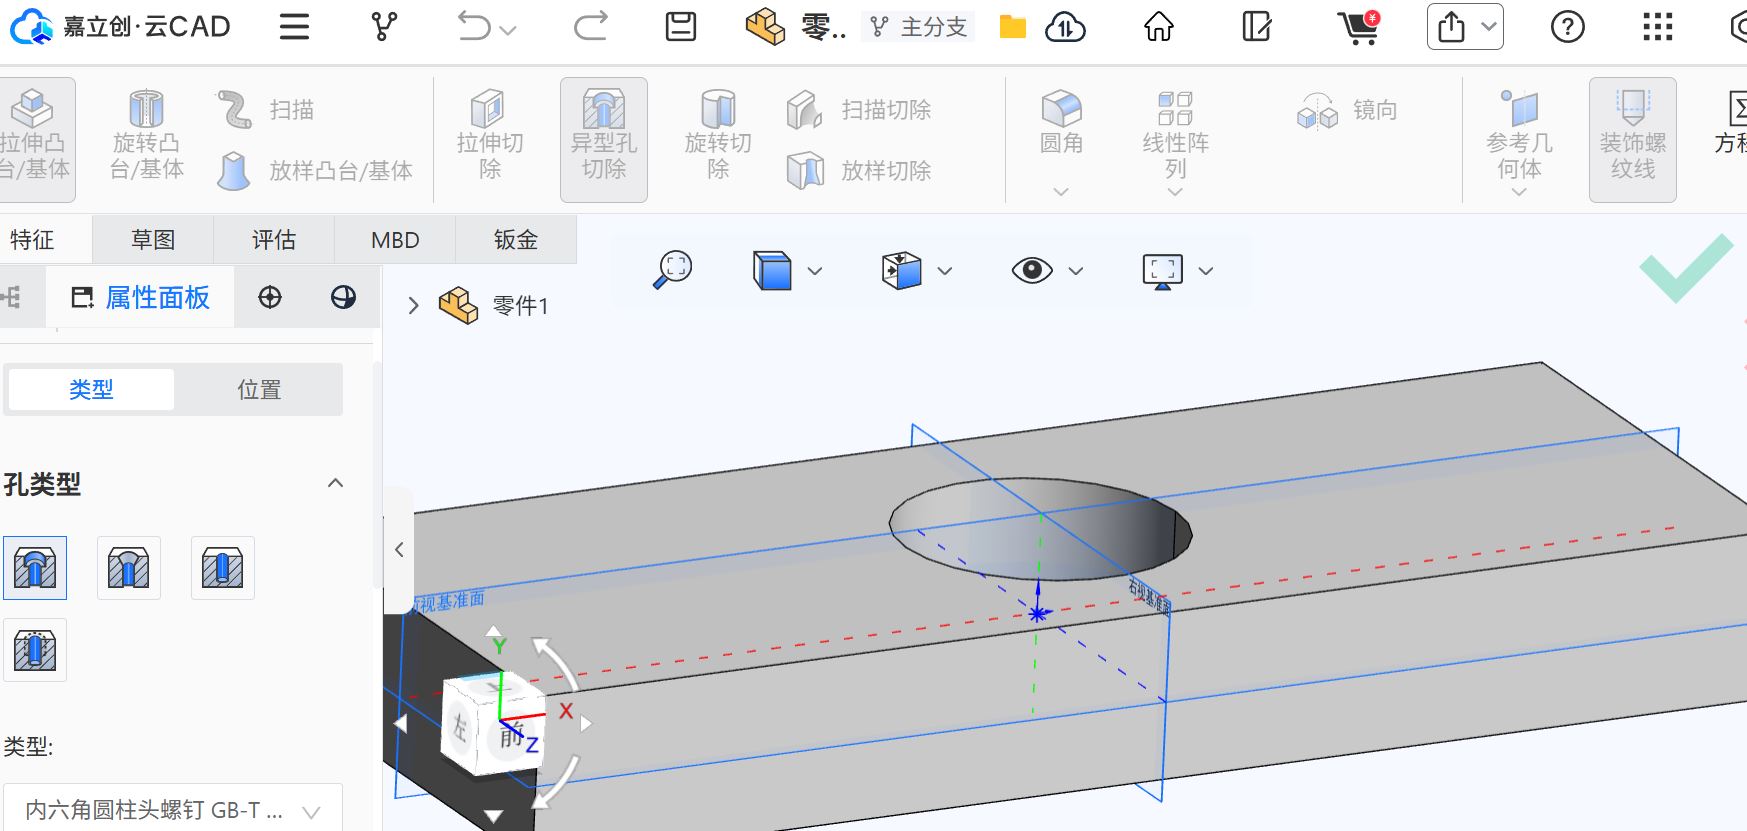Open the eye visibility options dropdown
Viewport: 1747px width, 831px height.
pyautogui.click(x=1076, y=271)
